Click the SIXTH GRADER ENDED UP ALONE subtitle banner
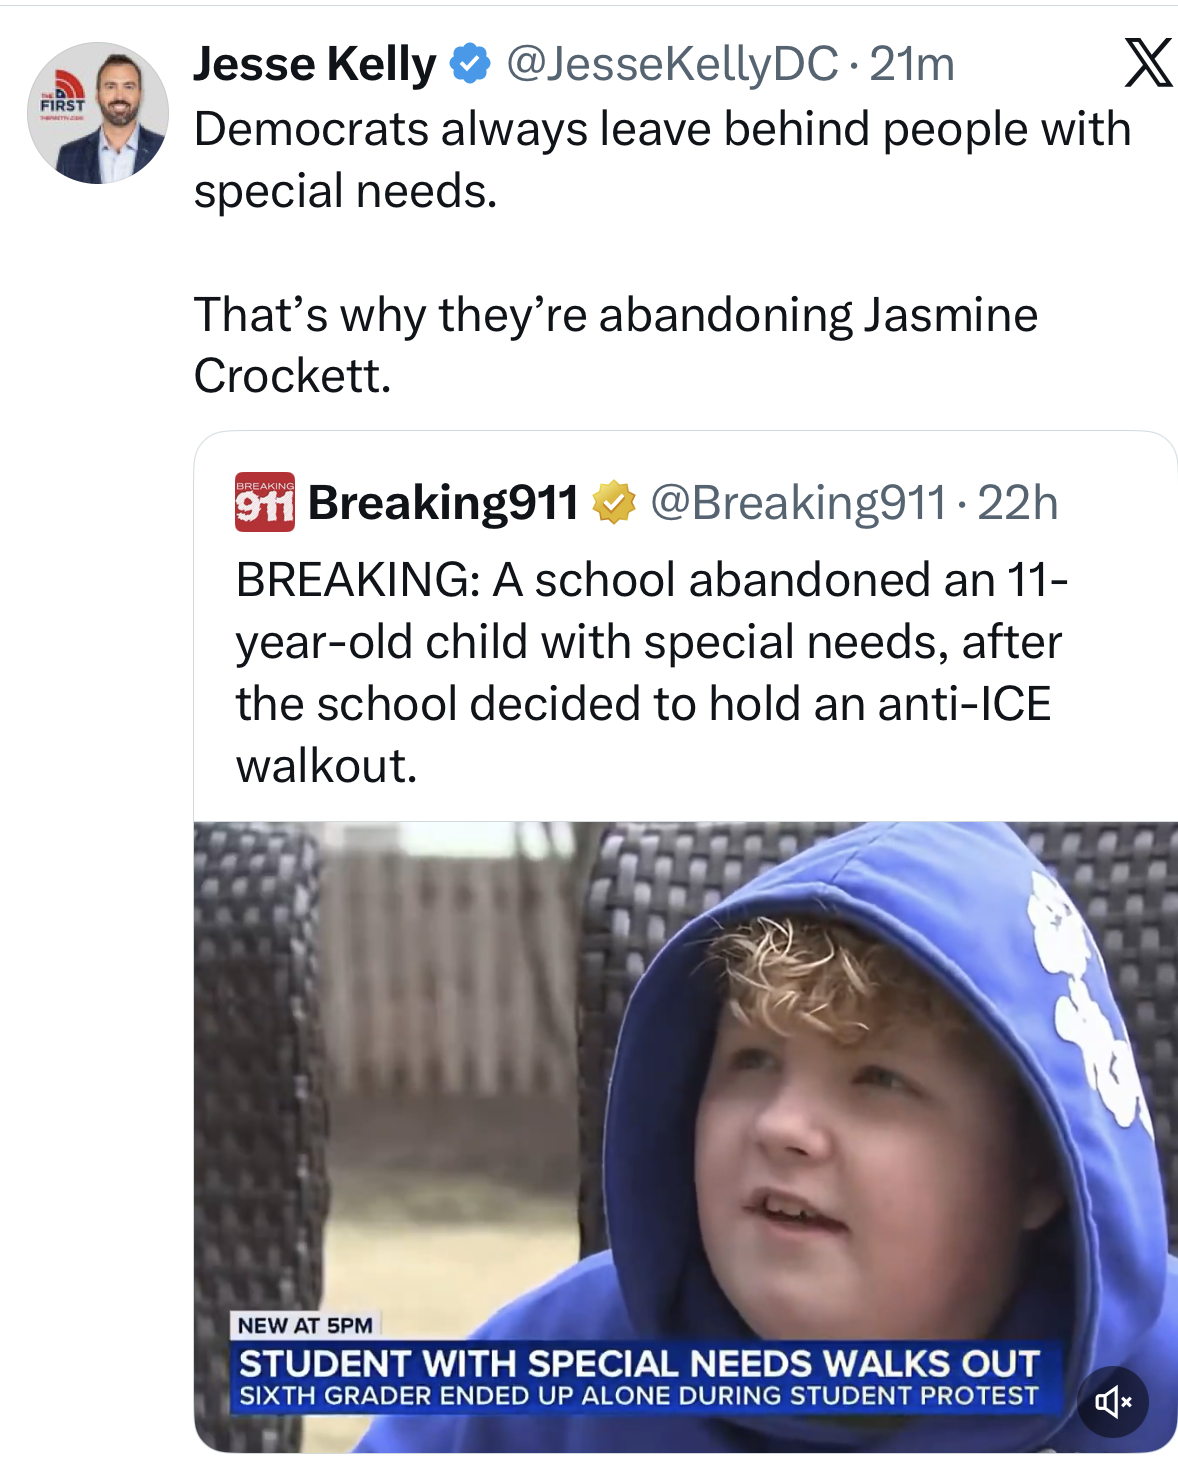This screenshot has width=1178, height=1457. (639, 1396)
